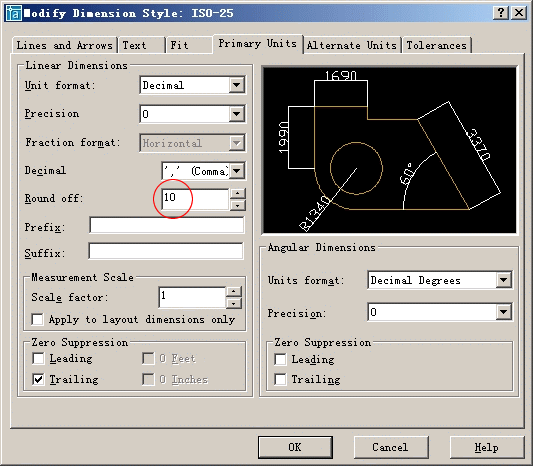The width and height of the screenshot is (533, 466).
Task: Click the dimension preview image
Action: point(390,150)
